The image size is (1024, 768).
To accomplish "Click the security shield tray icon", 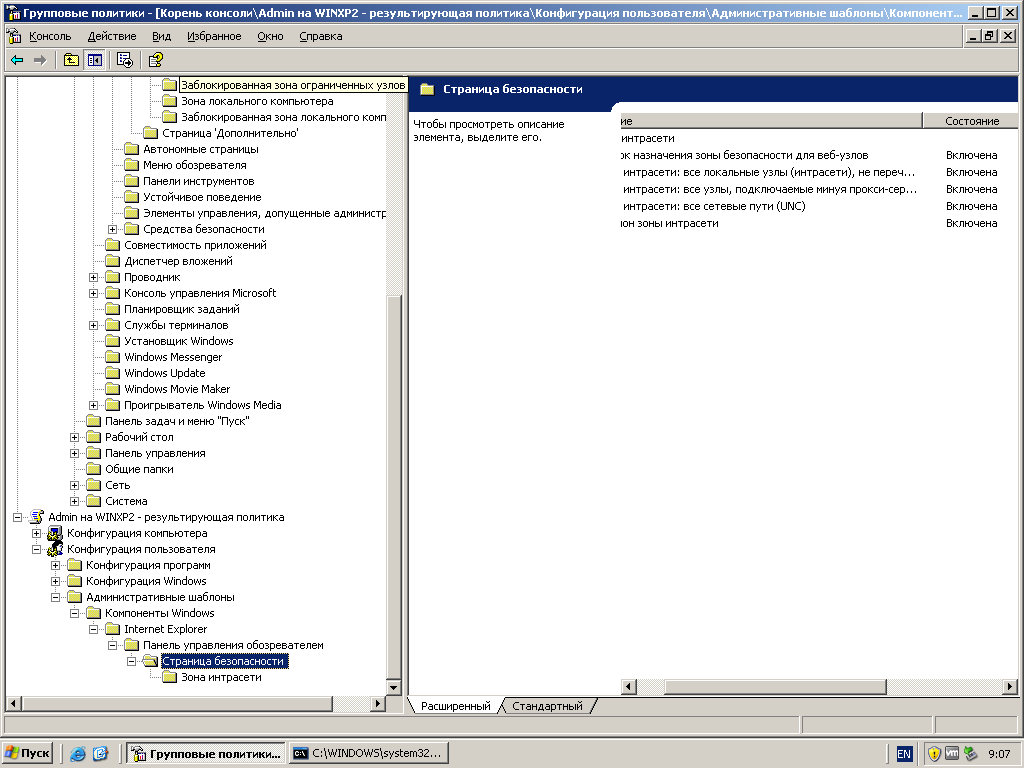I will pyautogui.click(x=934, y=754).
